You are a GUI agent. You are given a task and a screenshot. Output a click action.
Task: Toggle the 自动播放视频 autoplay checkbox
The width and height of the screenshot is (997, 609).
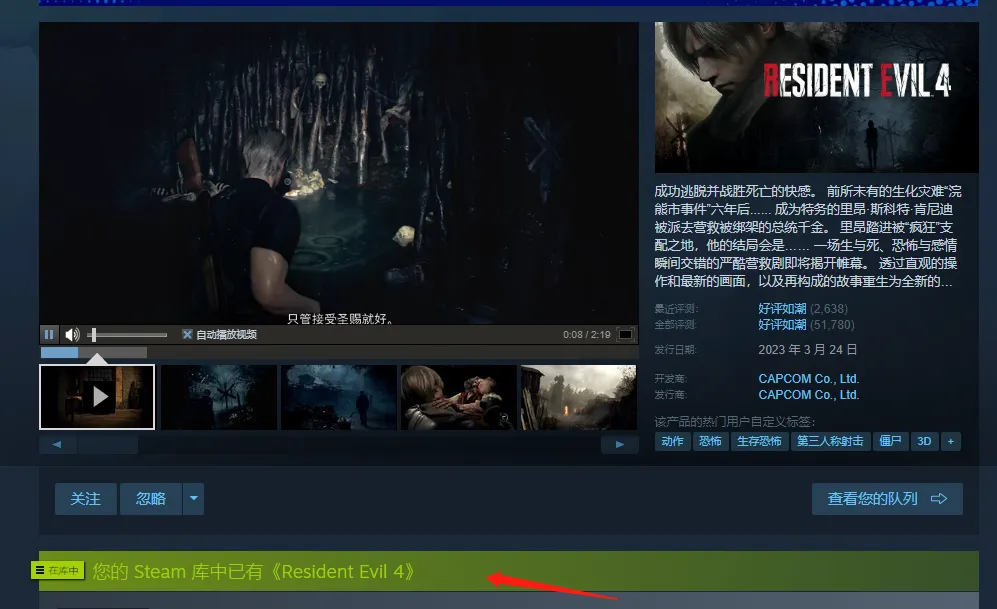[187, 334]
